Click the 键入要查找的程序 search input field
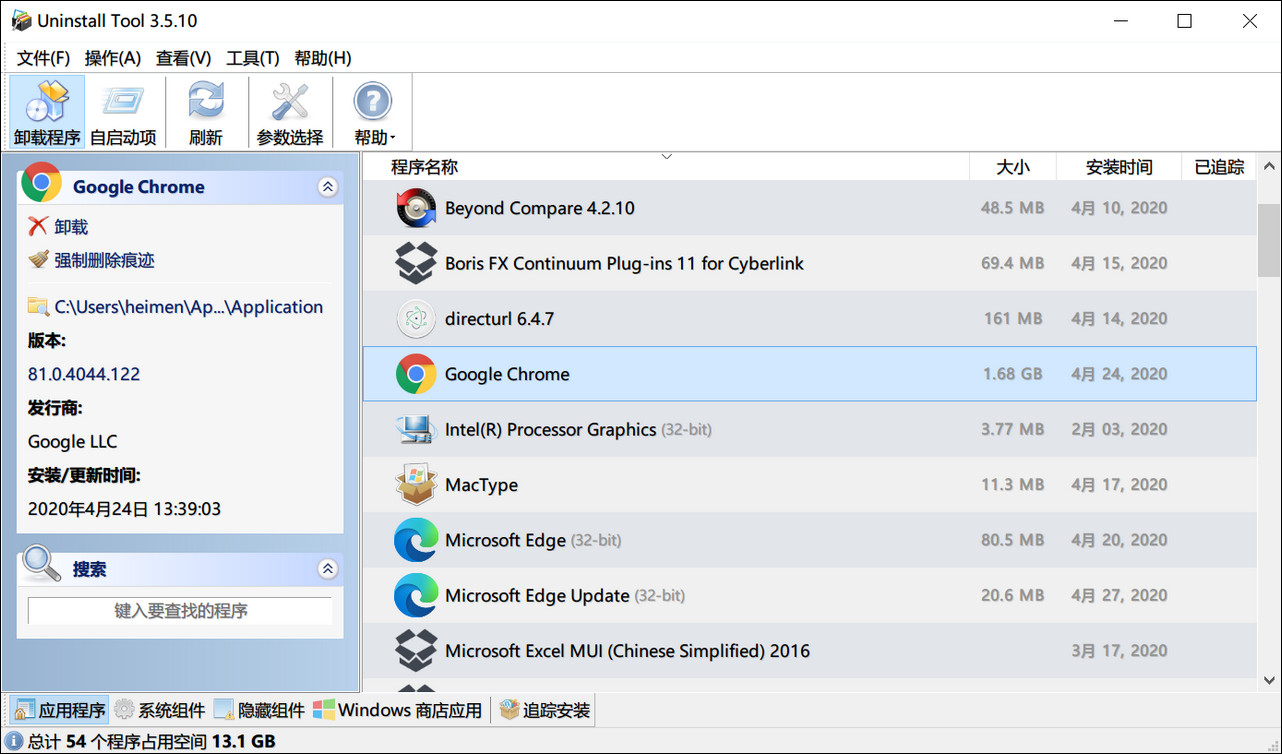This screenshot has width=1282, height=754. point(180,611)
